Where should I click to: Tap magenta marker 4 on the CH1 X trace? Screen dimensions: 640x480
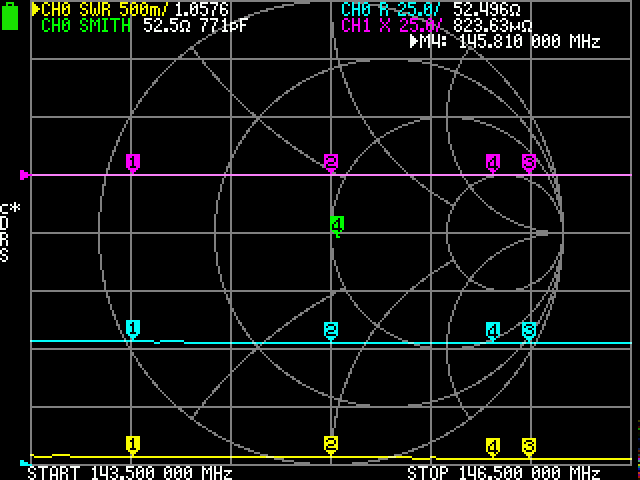[492, 161]
